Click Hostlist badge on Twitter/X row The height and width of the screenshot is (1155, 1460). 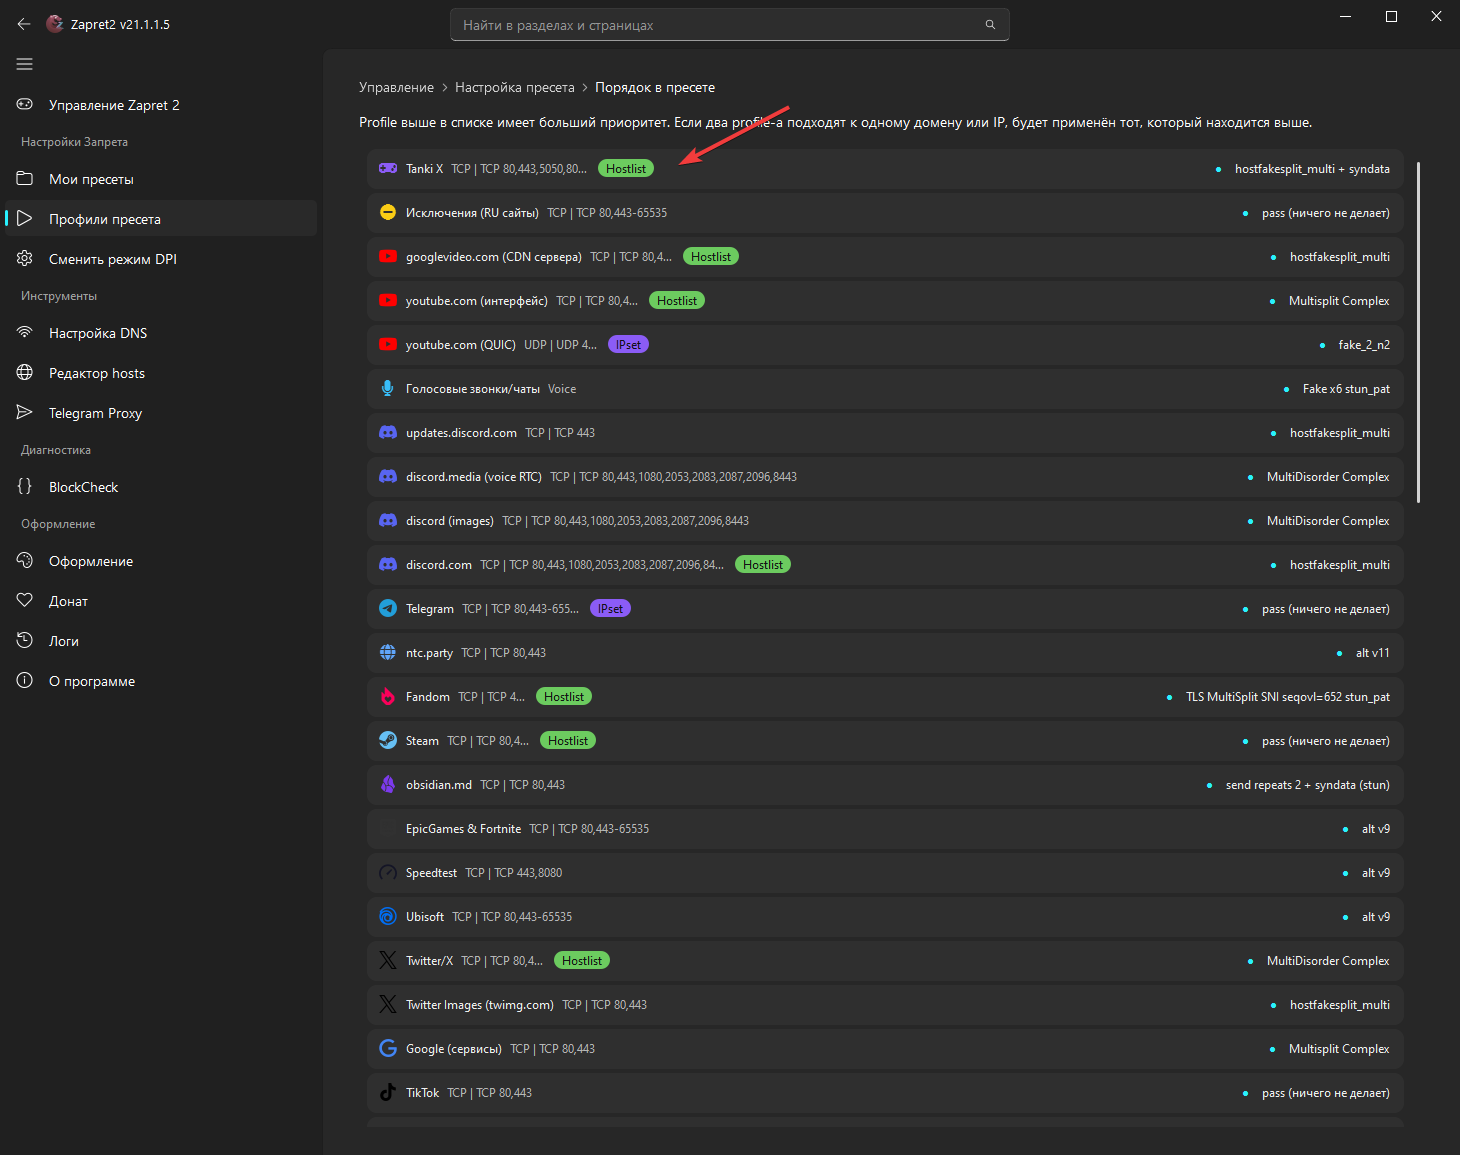[x=582, y=961]
